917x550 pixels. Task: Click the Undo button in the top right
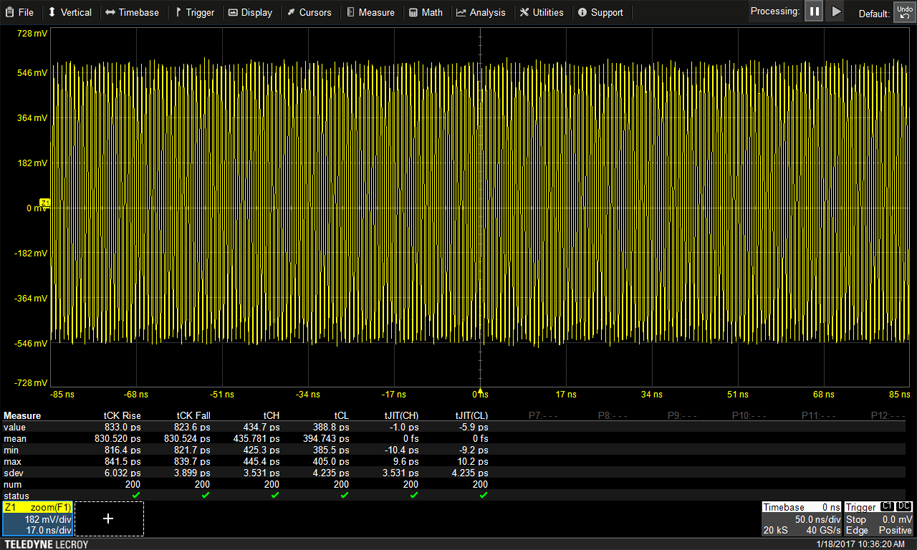point(903,12)
